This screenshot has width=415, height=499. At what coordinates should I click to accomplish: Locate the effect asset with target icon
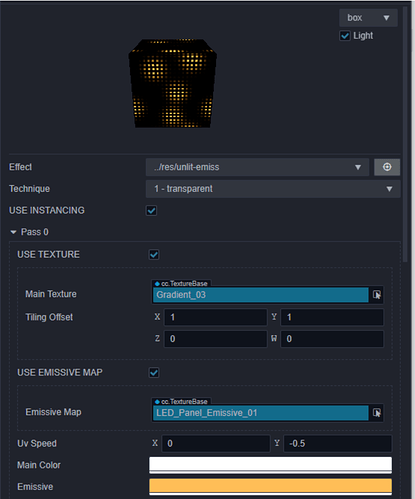click(387, 167)
